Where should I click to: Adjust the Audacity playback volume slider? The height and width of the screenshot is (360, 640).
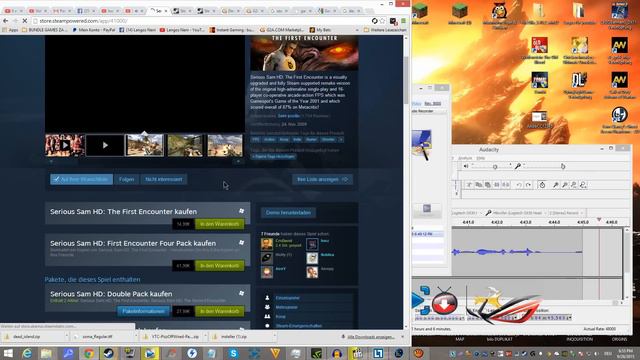coord(492,166)
